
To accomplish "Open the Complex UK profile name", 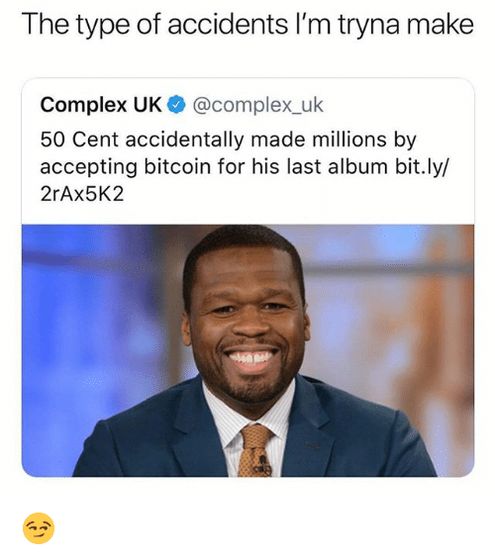I will coord(101,105).
